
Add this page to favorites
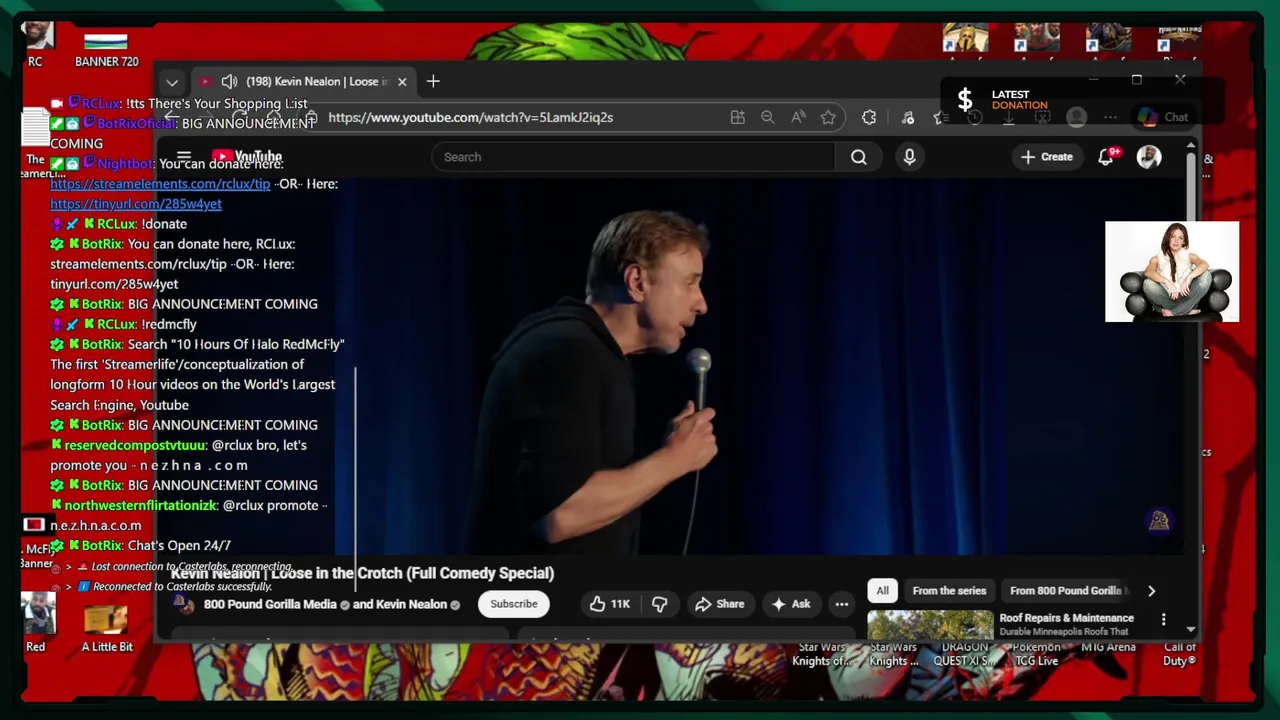click(828, 117)
